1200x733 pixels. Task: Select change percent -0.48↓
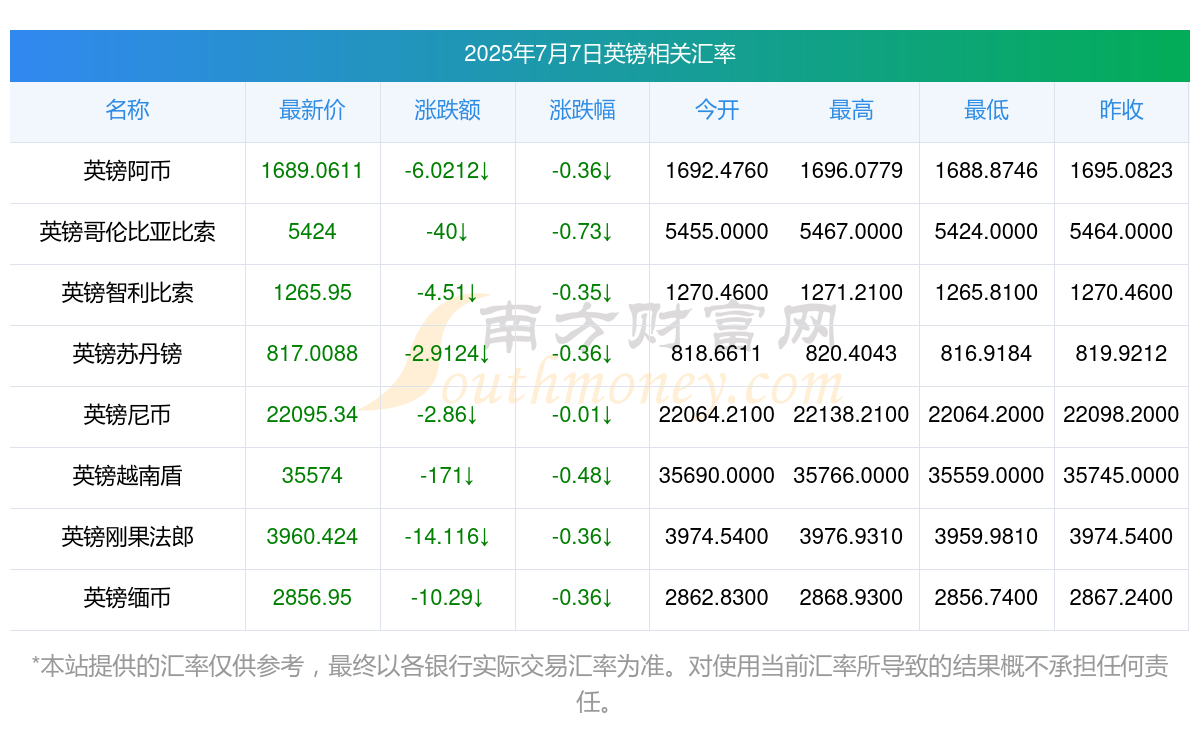pyautogui.click(x=582, y=476)
